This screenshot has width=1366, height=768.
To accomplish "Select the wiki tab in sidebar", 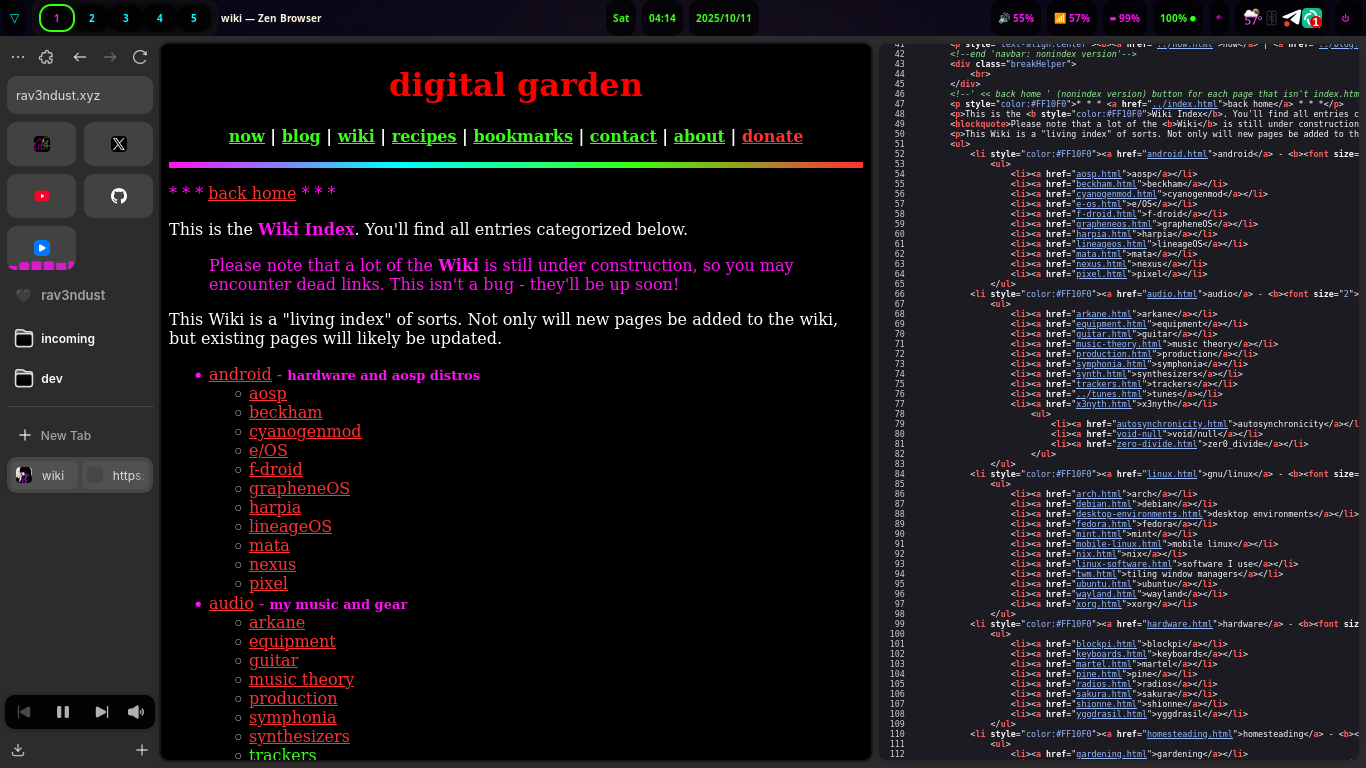I will [42, 476].
